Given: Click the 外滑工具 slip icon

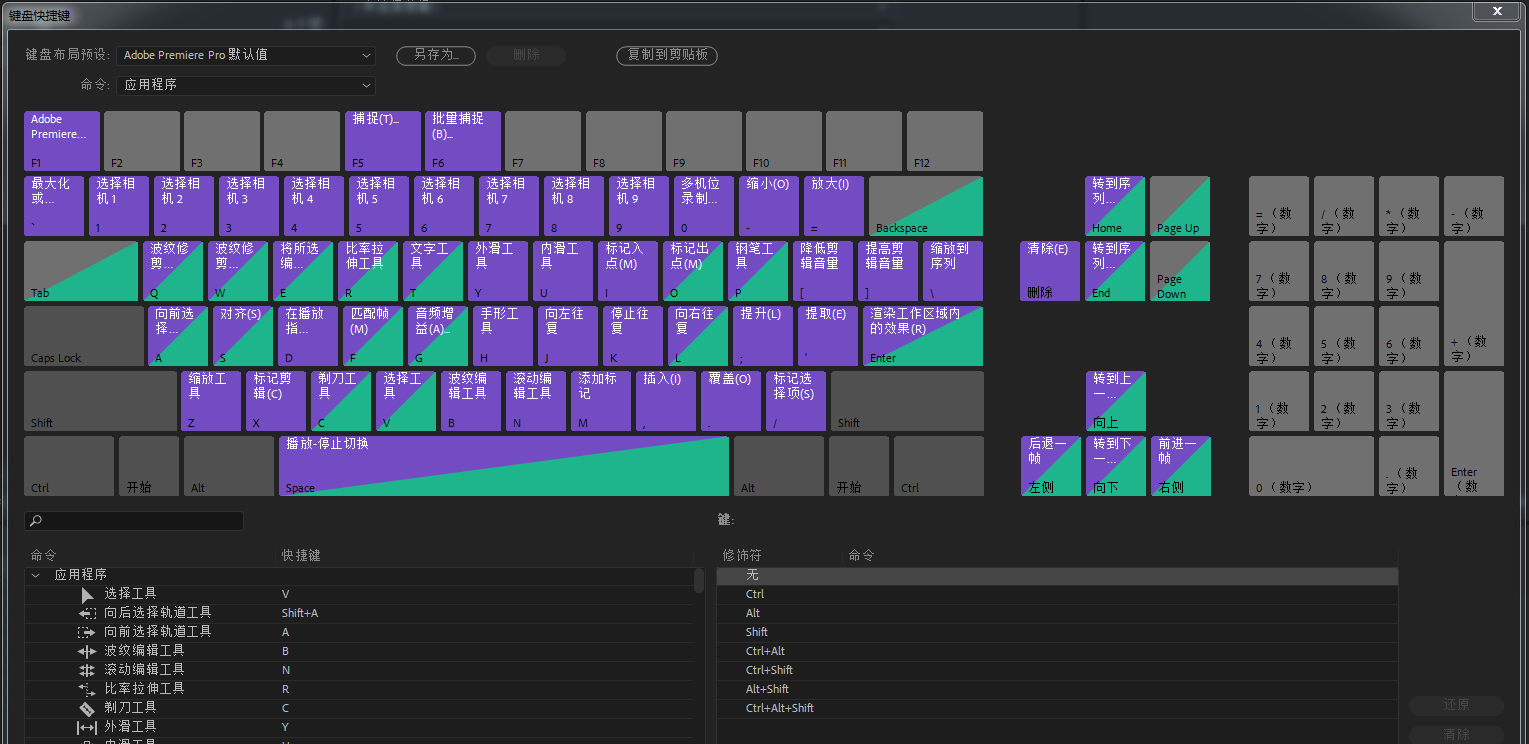Looking at the screenshot, I should pyautogui.click(x=87, y=727).
